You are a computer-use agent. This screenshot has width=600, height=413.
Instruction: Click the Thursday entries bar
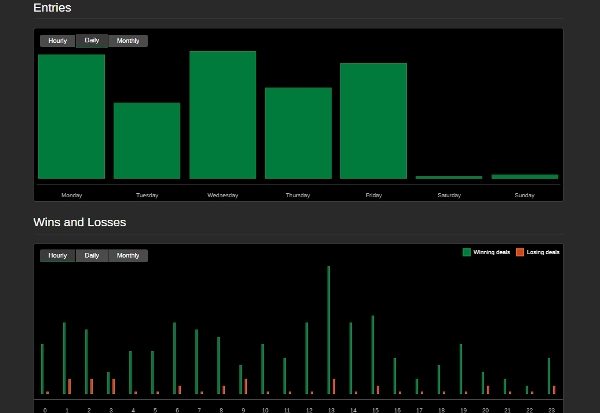click(x=298, y=133)
